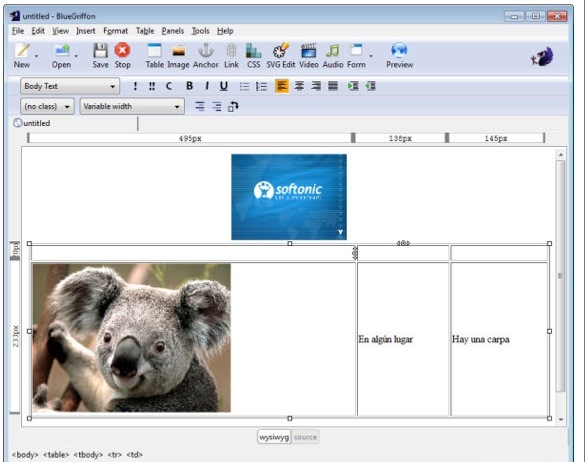Viewport: 585px width, 462px height.
Task: Save the document with the floppy icon
Action: click(x=100, y=56)
